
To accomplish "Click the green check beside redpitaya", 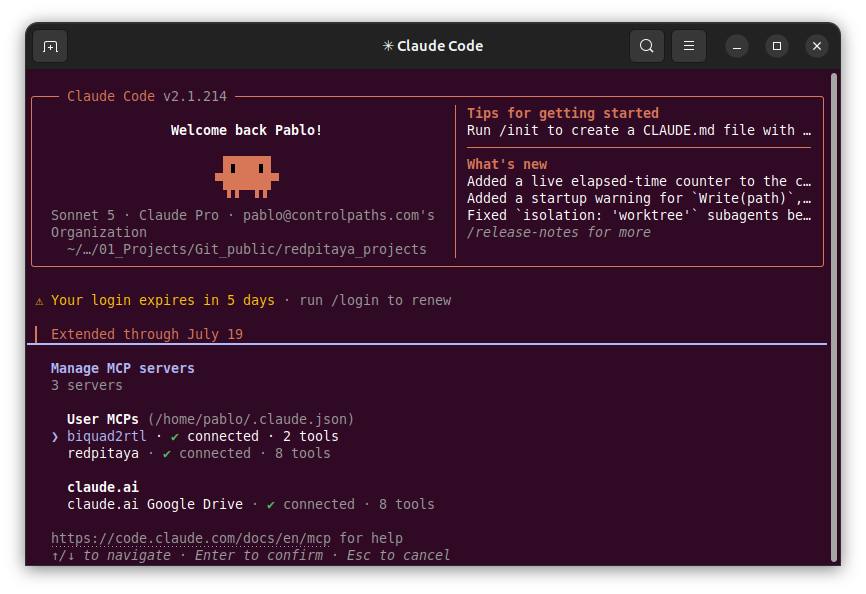I will pos(166,454).
